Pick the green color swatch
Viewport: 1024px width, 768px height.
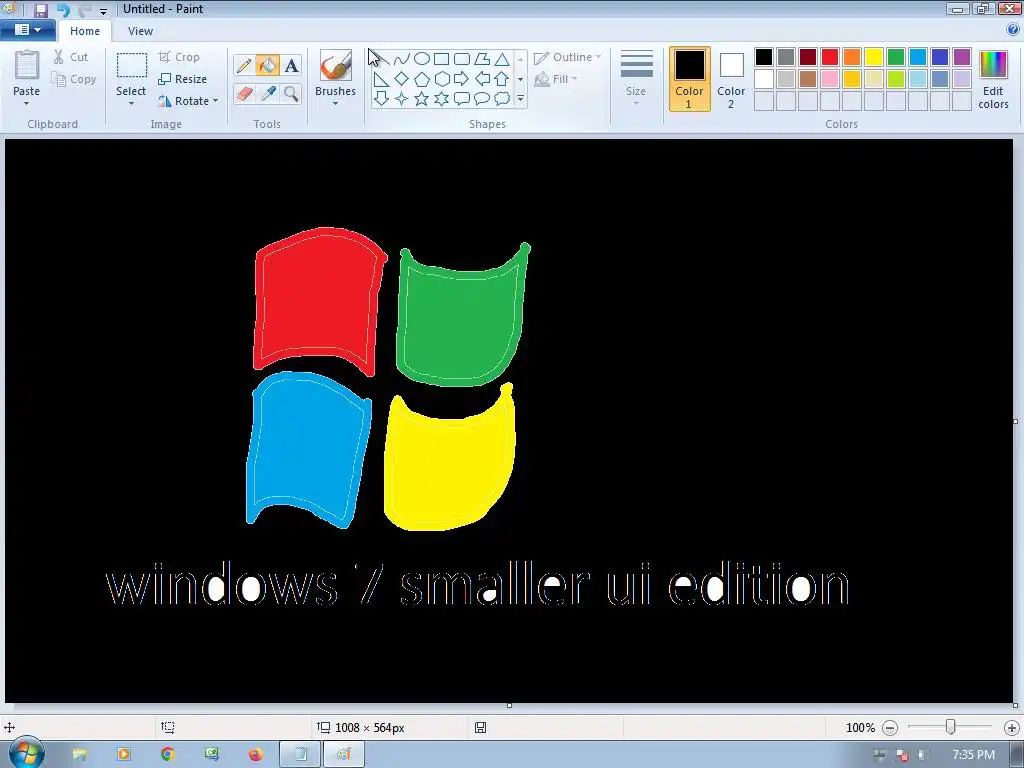point(896,57)
